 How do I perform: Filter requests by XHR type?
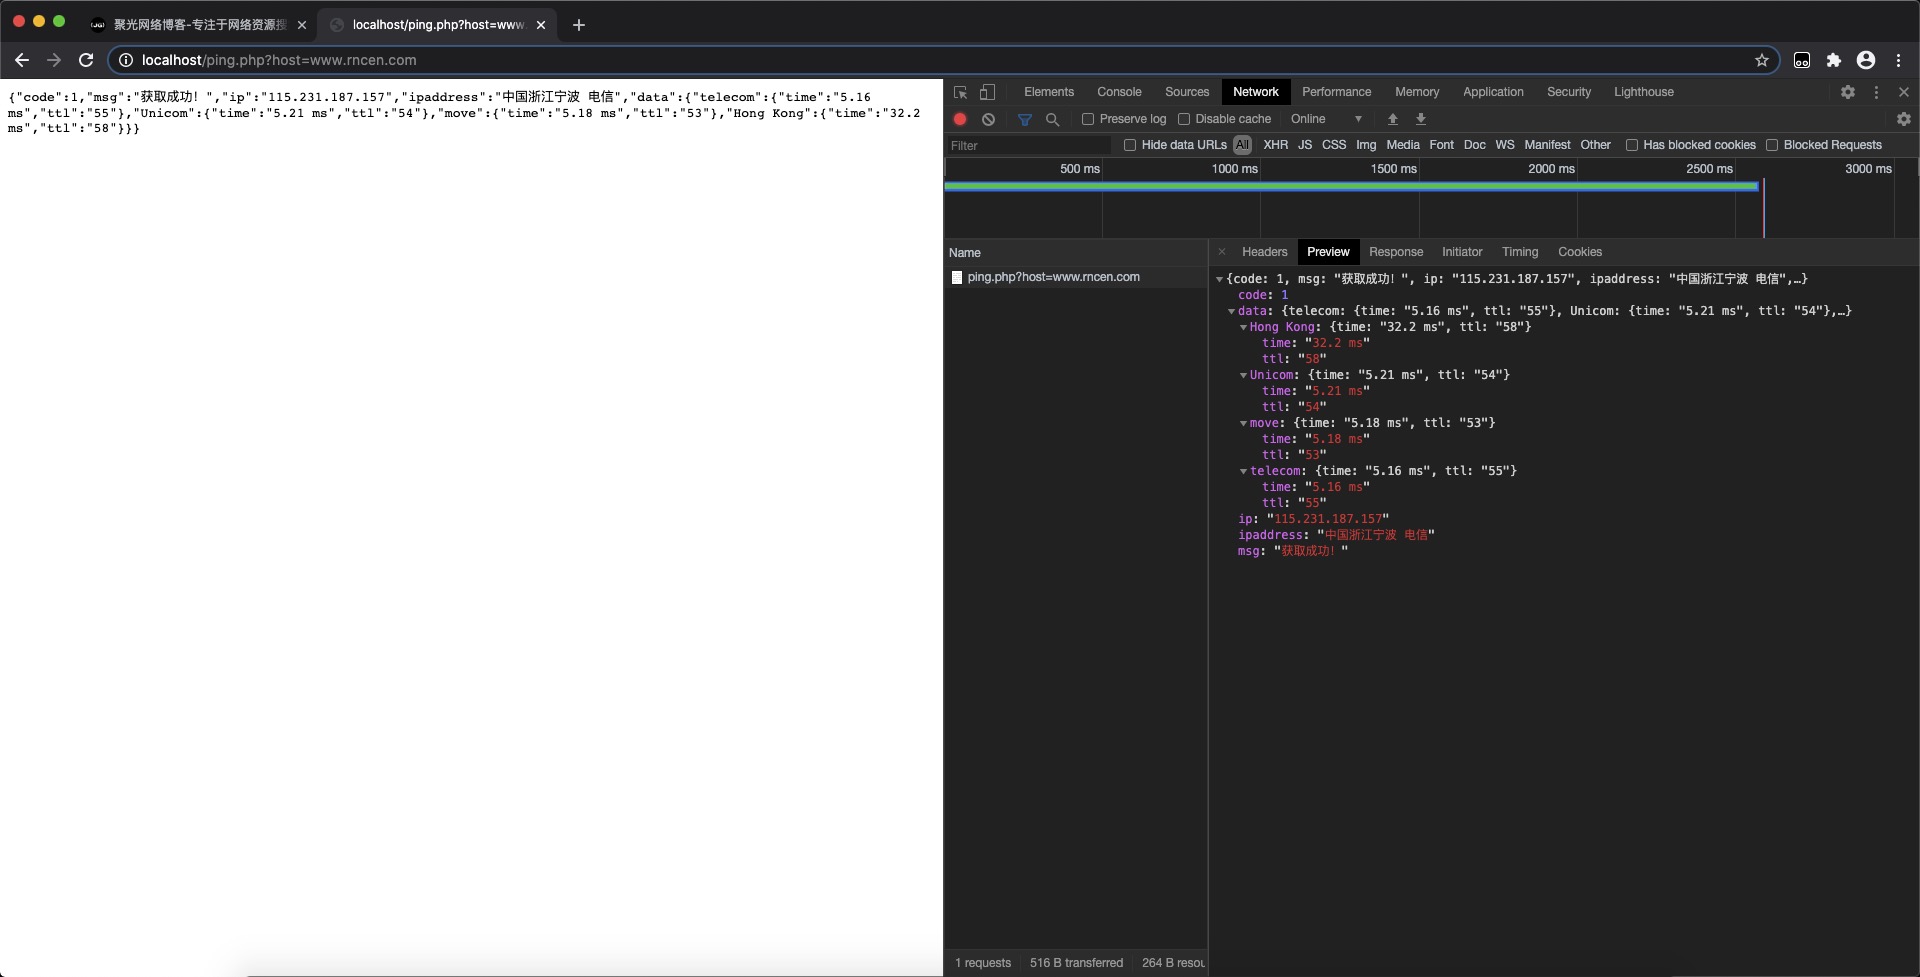pos(1275,145)
